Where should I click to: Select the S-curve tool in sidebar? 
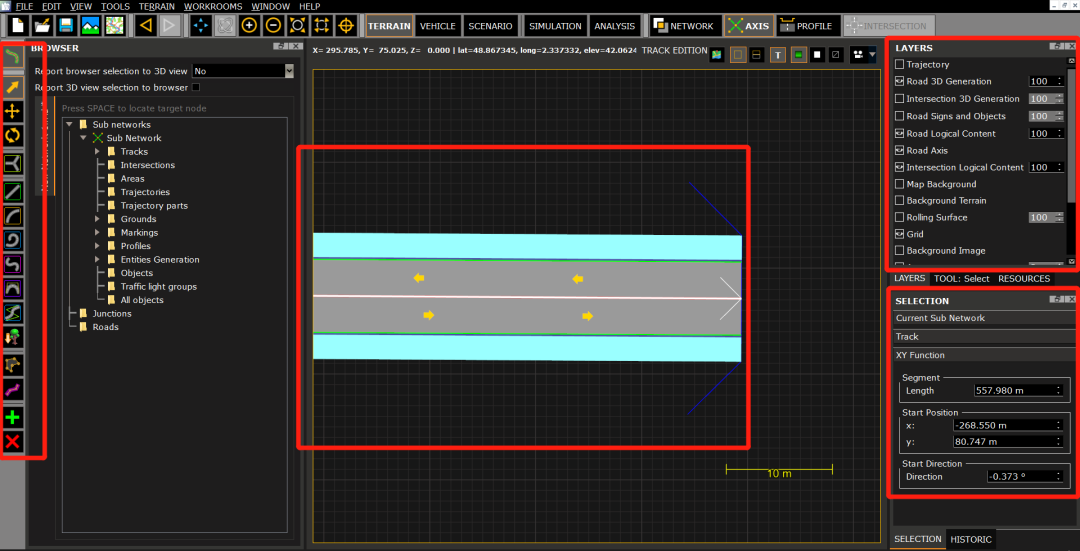pos(12,264)
